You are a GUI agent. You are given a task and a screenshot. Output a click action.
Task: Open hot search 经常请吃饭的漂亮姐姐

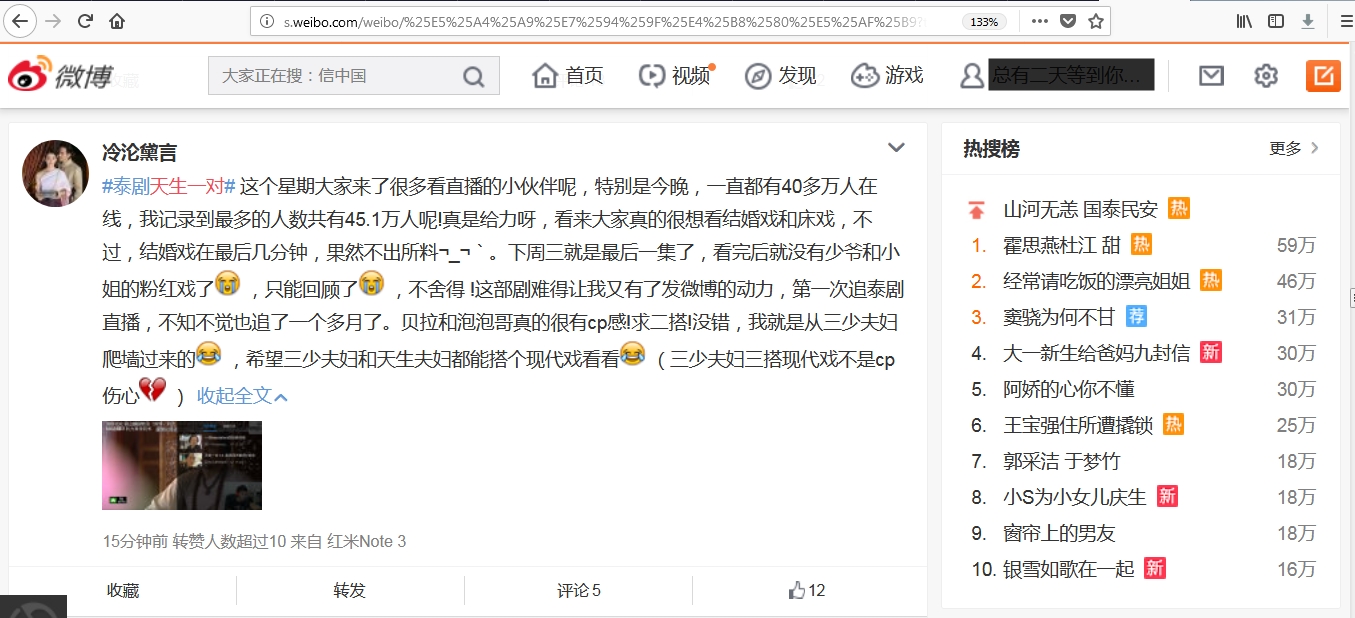[1096, 281]
